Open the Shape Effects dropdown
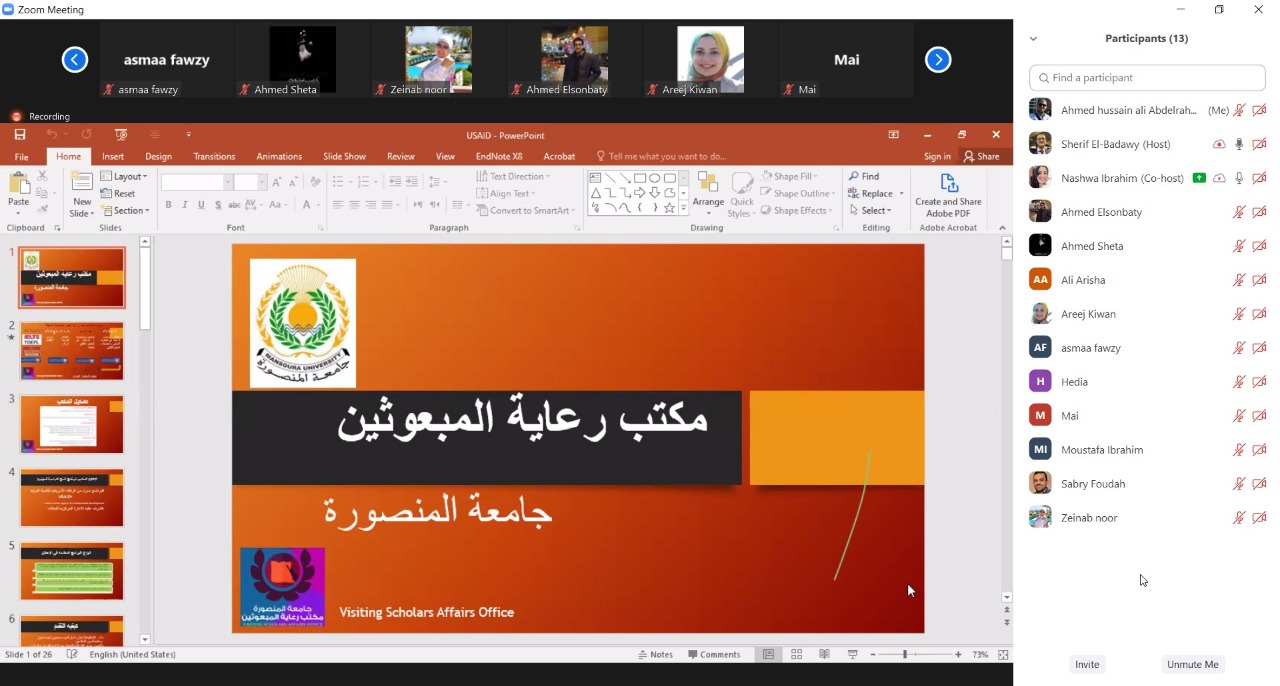This screenshot has height=686, width=1280. [798, 210]
